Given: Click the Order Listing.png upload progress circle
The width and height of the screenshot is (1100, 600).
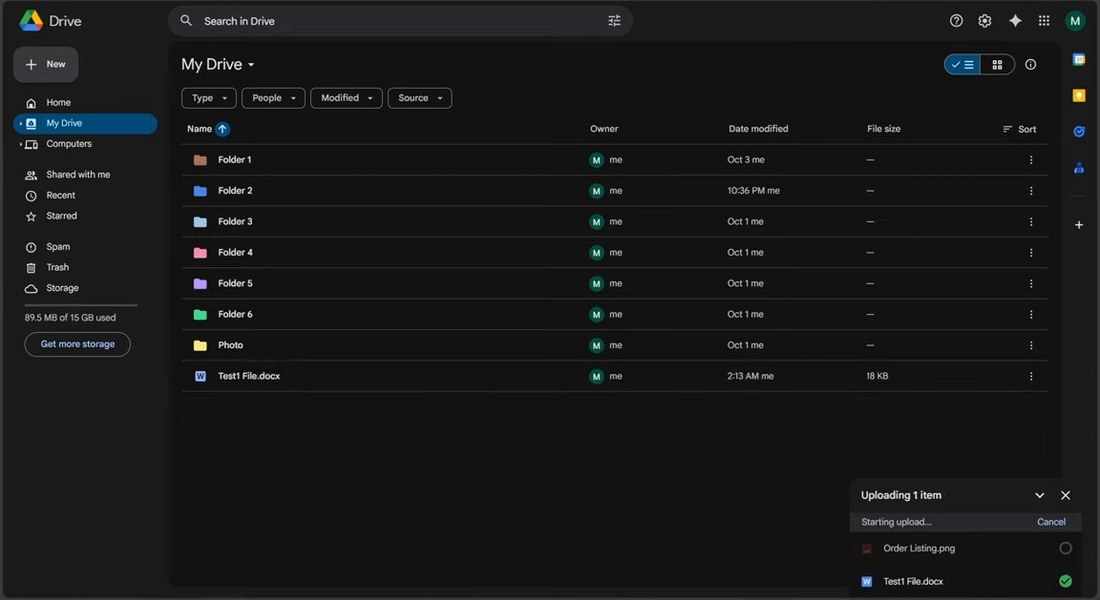Looking at the screenshot, I should 1065,549.
